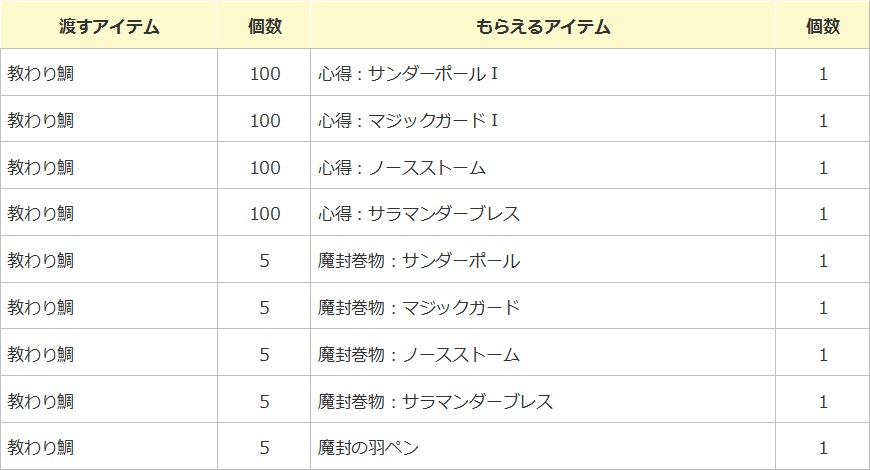Click the rightmost 個数 column header

tap(822, 27)
